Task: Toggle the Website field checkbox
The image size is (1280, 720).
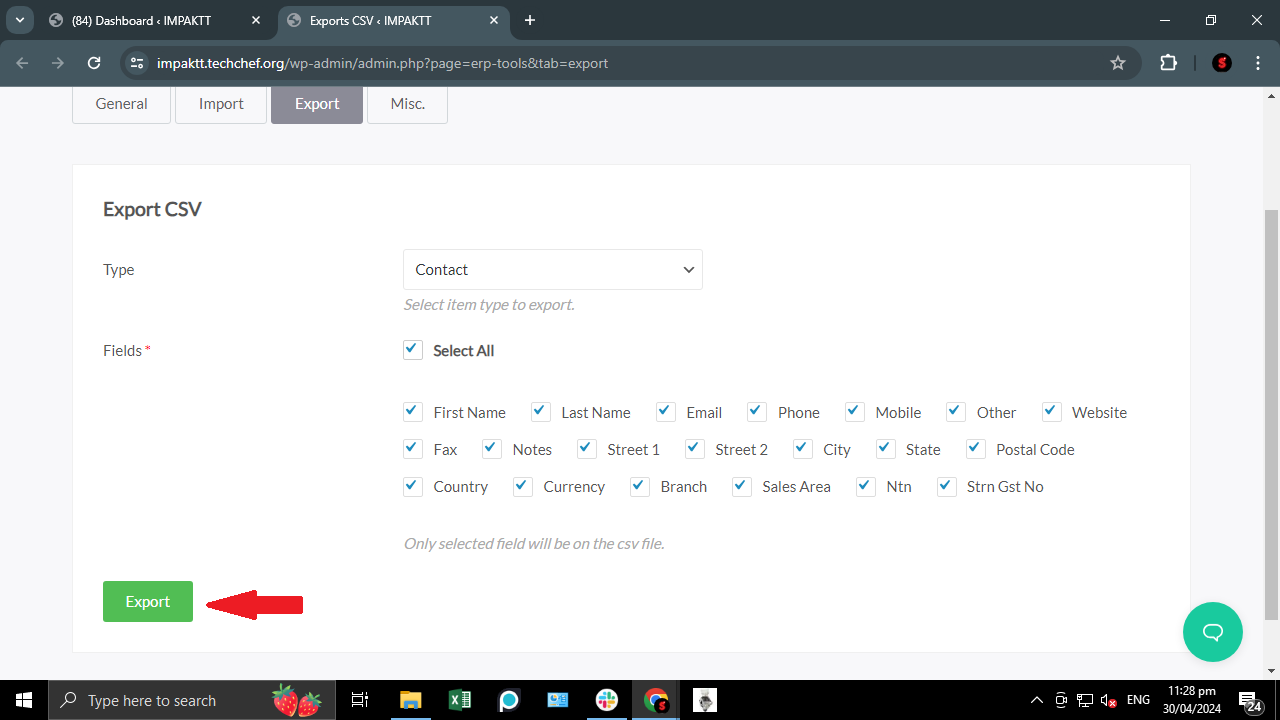Action: [x=1052, y=412]
